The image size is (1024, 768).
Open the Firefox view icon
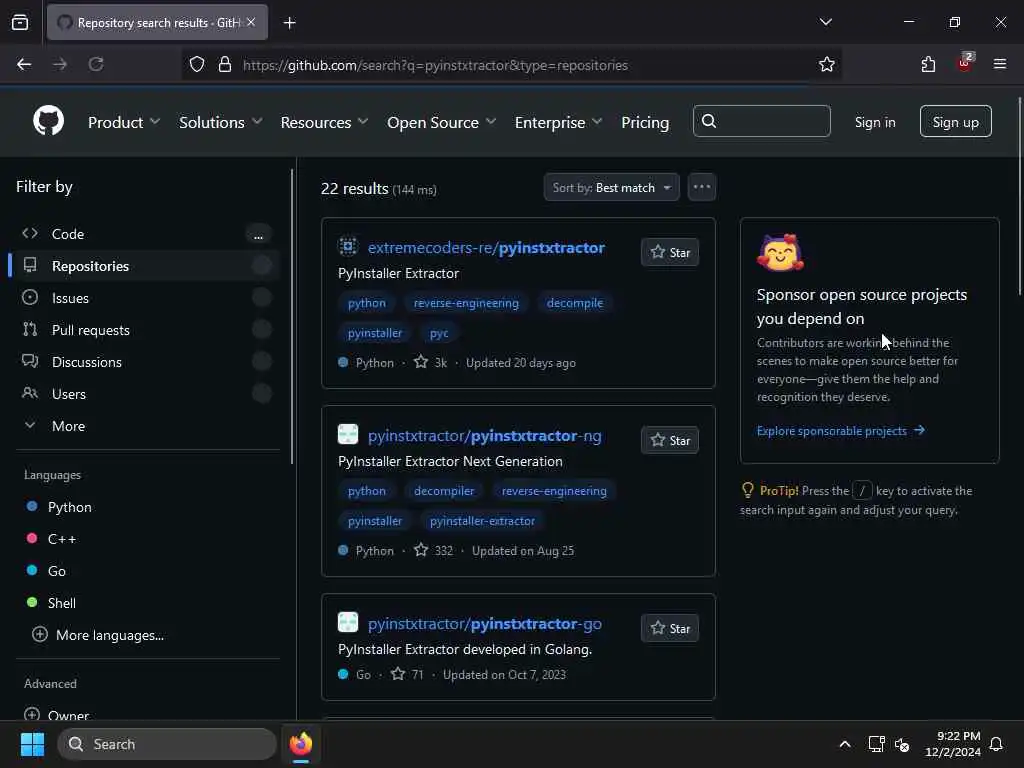click(20, 22)
